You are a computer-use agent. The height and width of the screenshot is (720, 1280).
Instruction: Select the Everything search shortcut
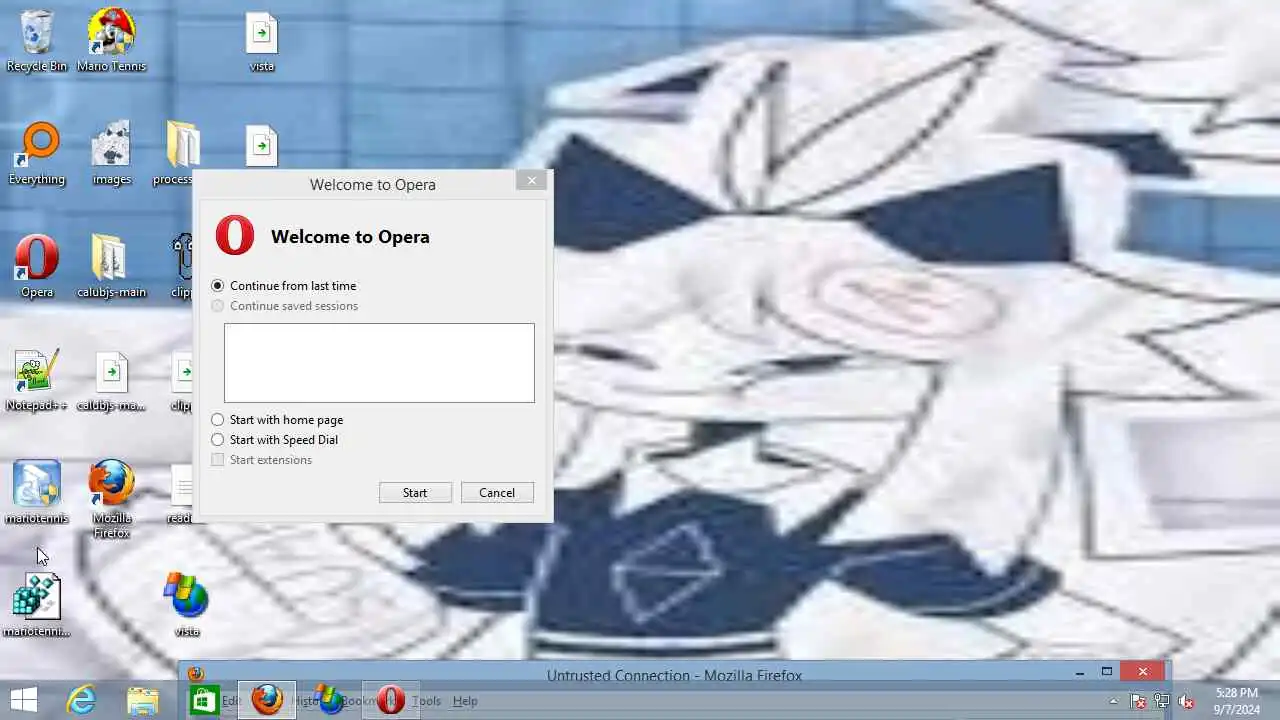coord(37,154)
